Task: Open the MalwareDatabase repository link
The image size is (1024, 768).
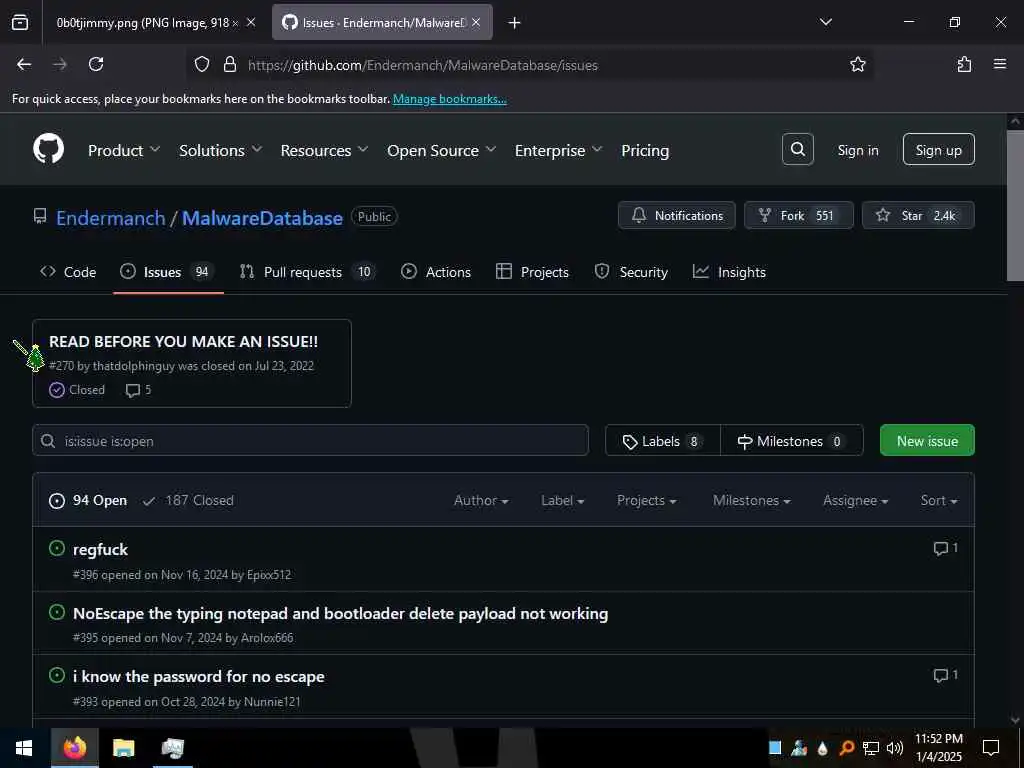Action: [x=262, y=217]
